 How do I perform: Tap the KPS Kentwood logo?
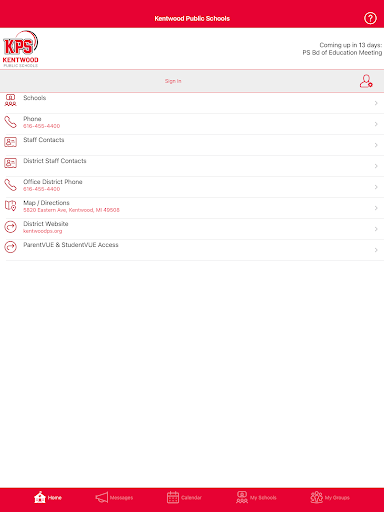point(20,49)
